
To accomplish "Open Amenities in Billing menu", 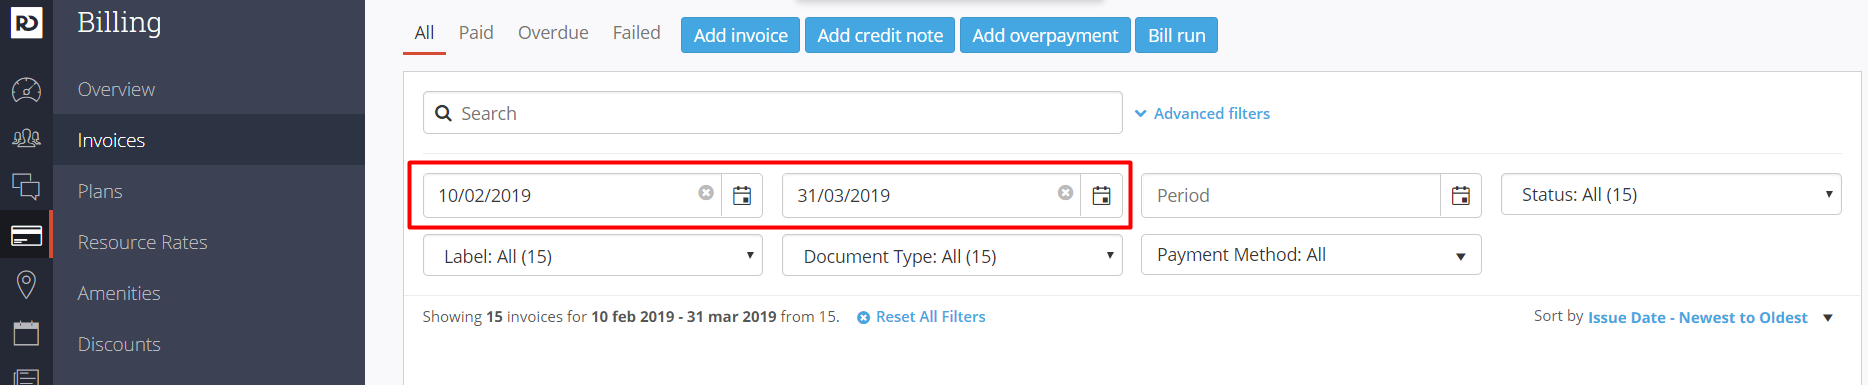I will click(x=208, y=293).
